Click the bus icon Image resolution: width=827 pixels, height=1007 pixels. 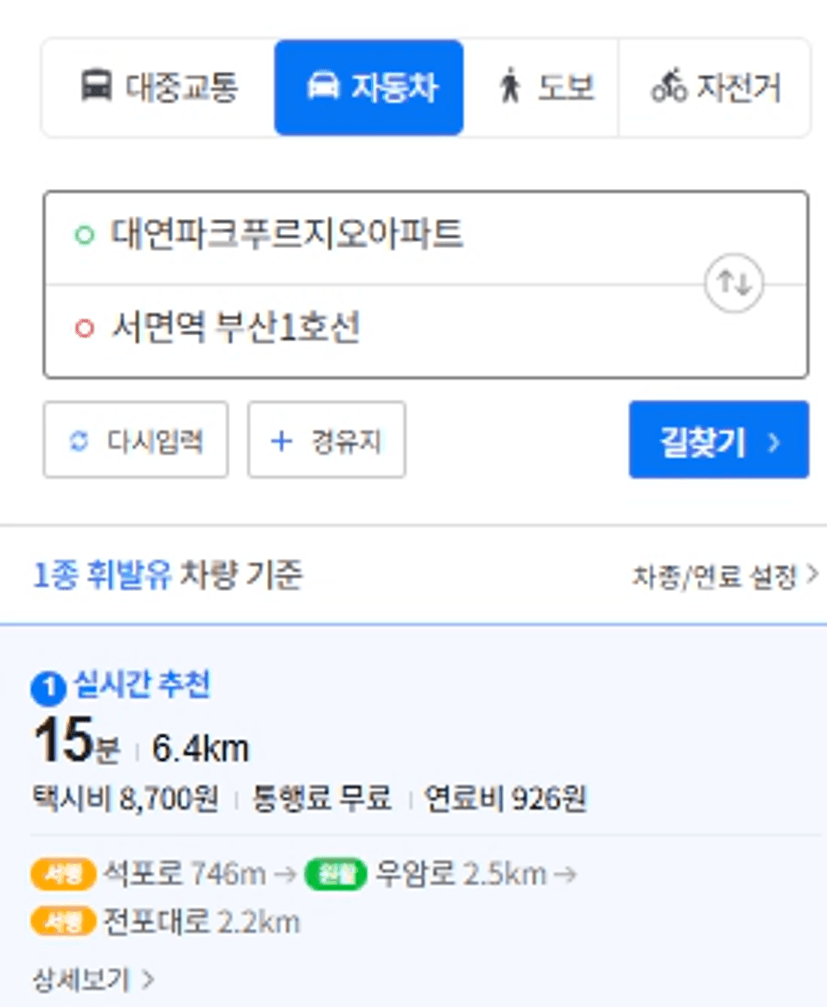pos(96,86)
